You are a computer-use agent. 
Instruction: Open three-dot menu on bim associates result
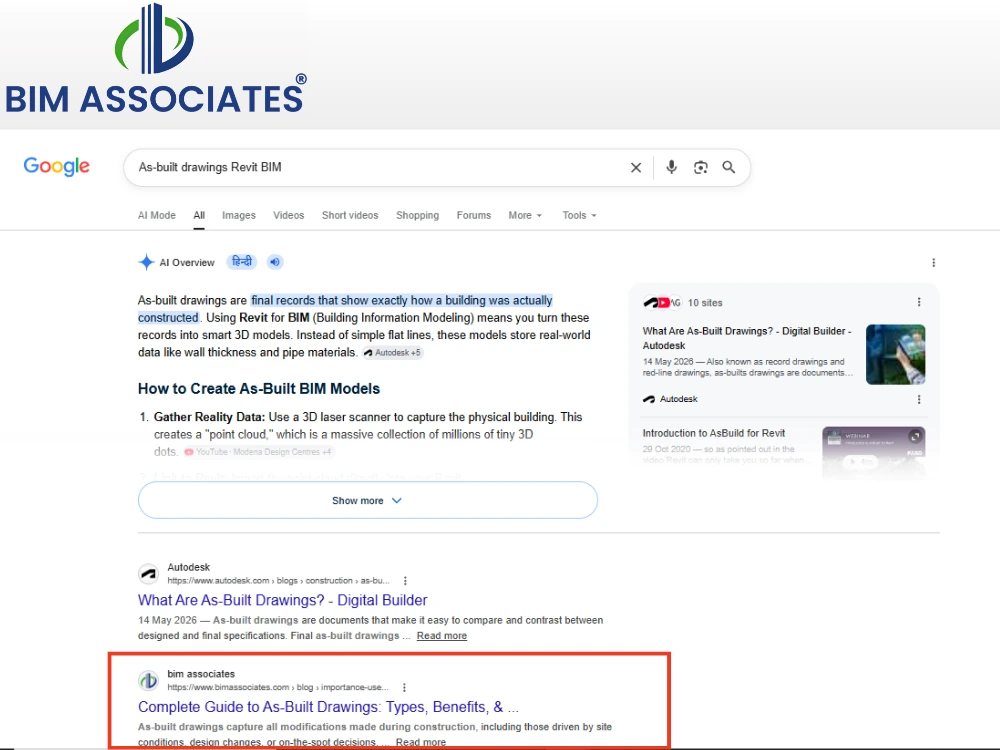click(x=404, y=688)
